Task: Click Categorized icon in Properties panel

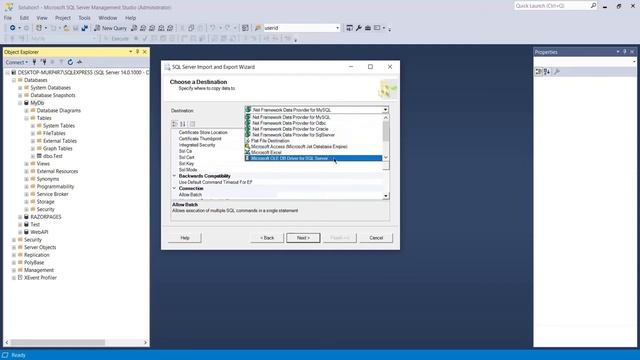Action: pos(539,72)
